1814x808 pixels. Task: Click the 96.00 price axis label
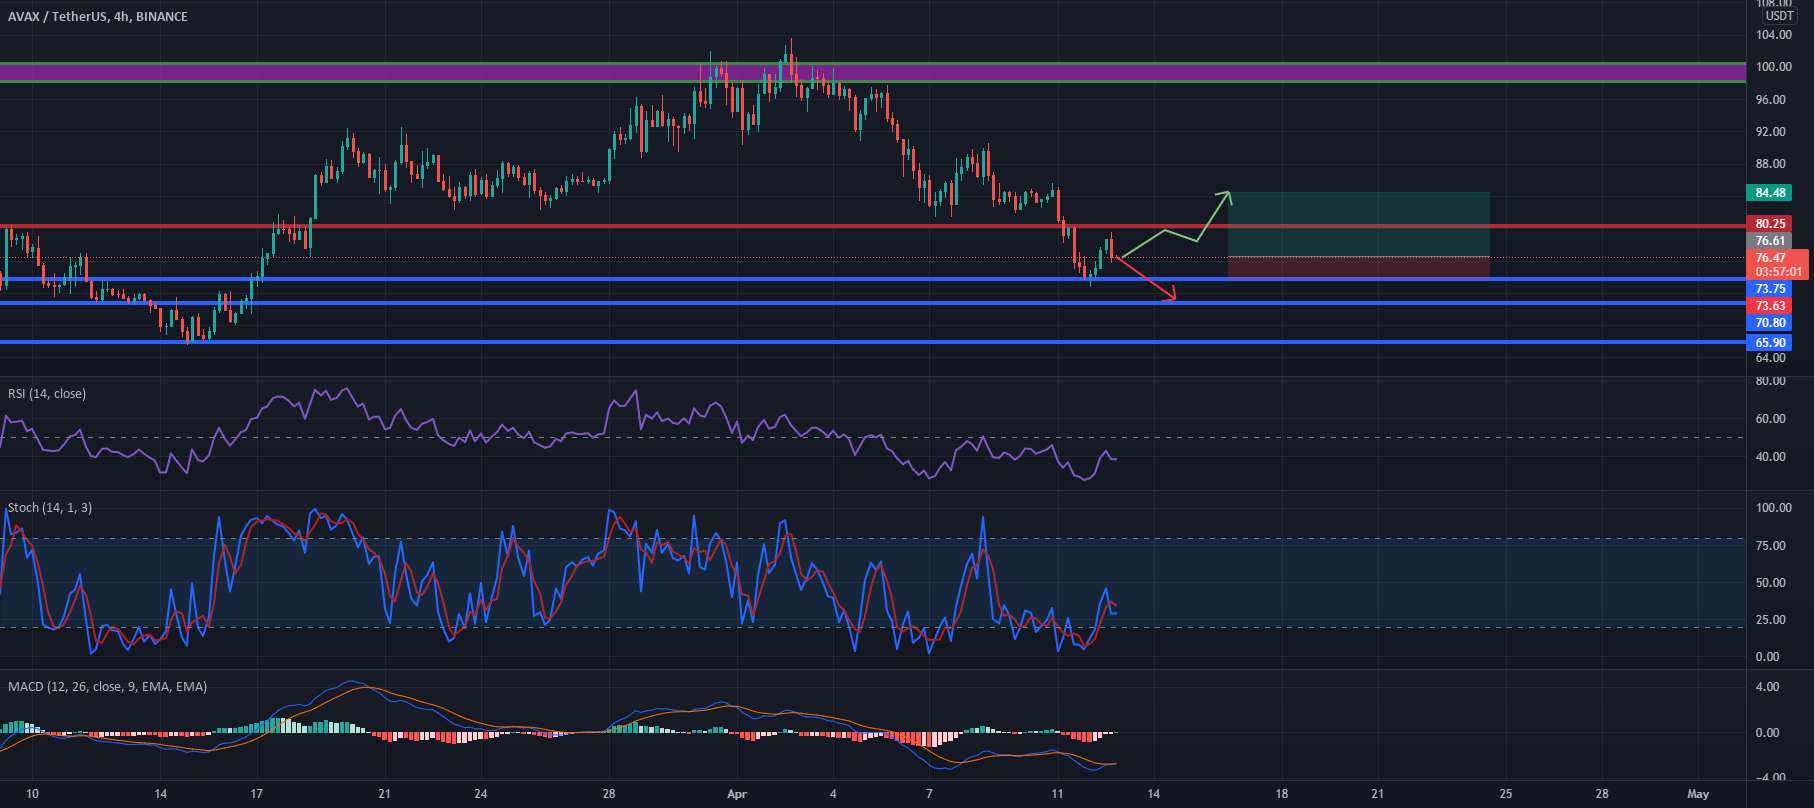pos(1770,100)
